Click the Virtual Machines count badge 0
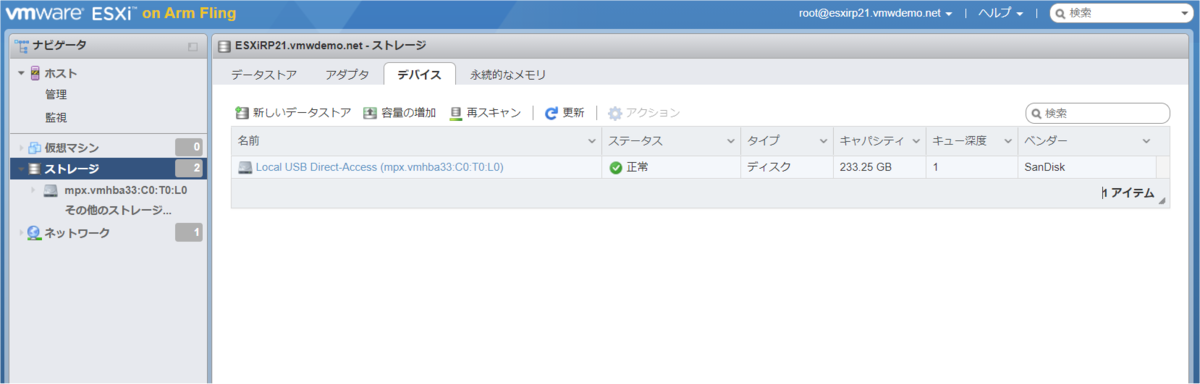 (189, 148)
